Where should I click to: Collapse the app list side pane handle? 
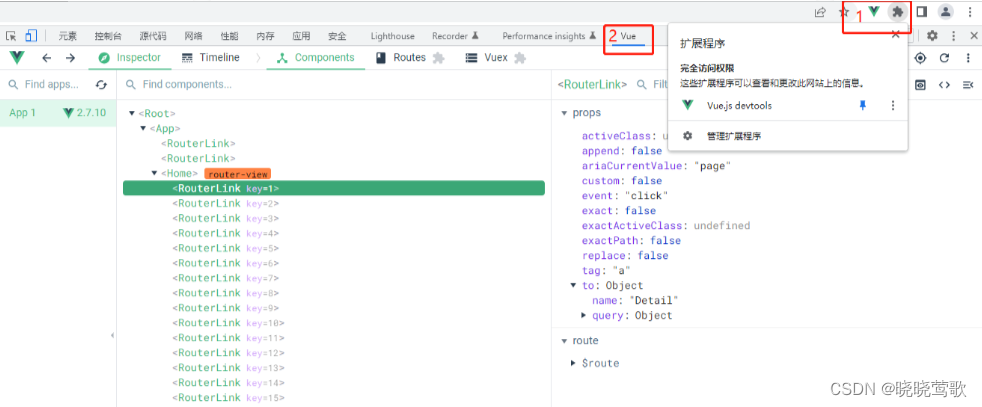(113, 336)
